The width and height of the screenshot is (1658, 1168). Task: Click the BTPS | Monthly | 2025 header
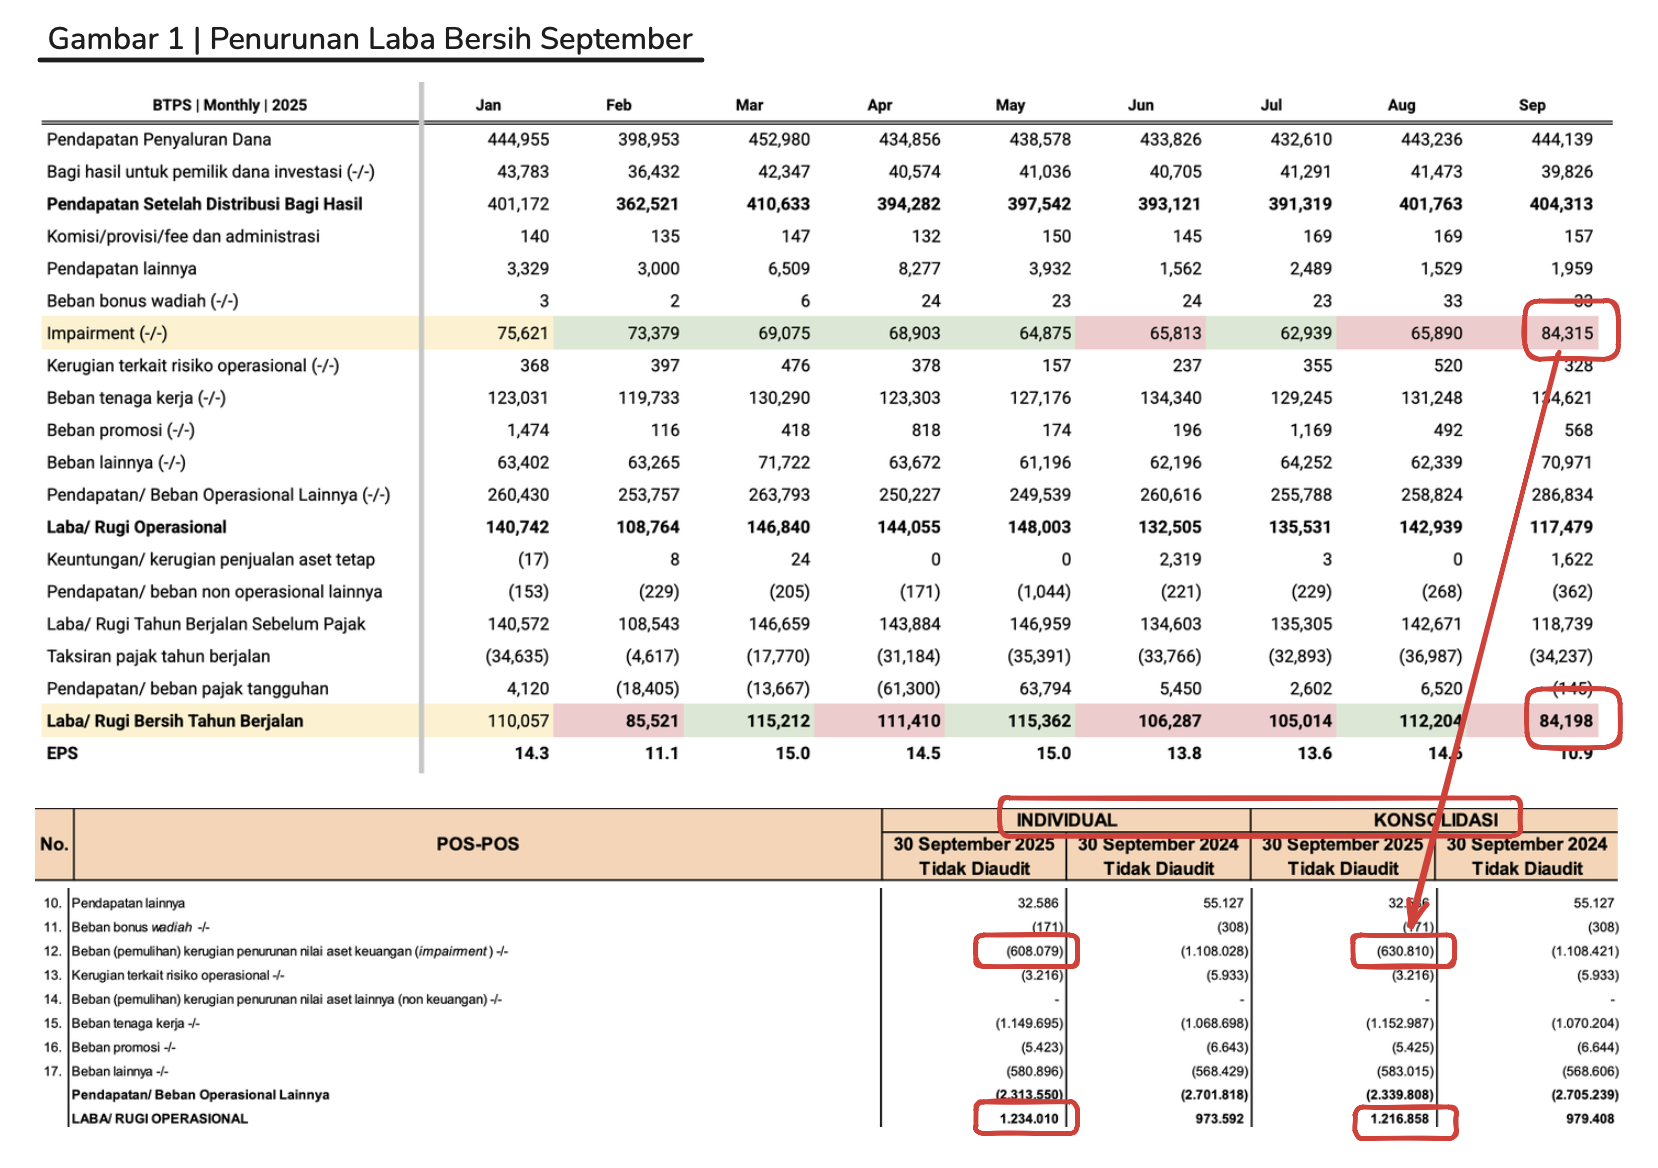(229, 105)
